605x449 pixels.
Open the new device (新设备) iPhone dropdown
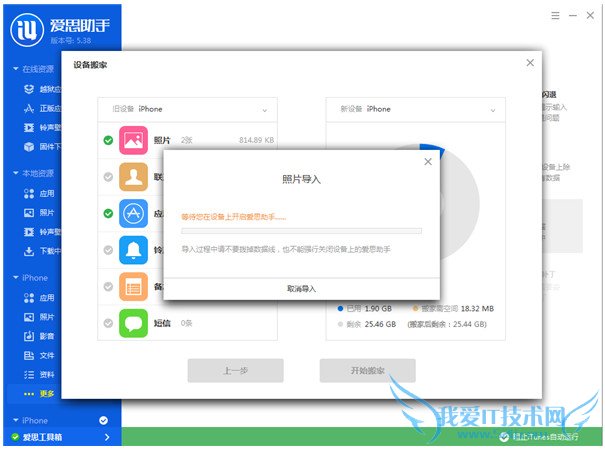point(416,110)
